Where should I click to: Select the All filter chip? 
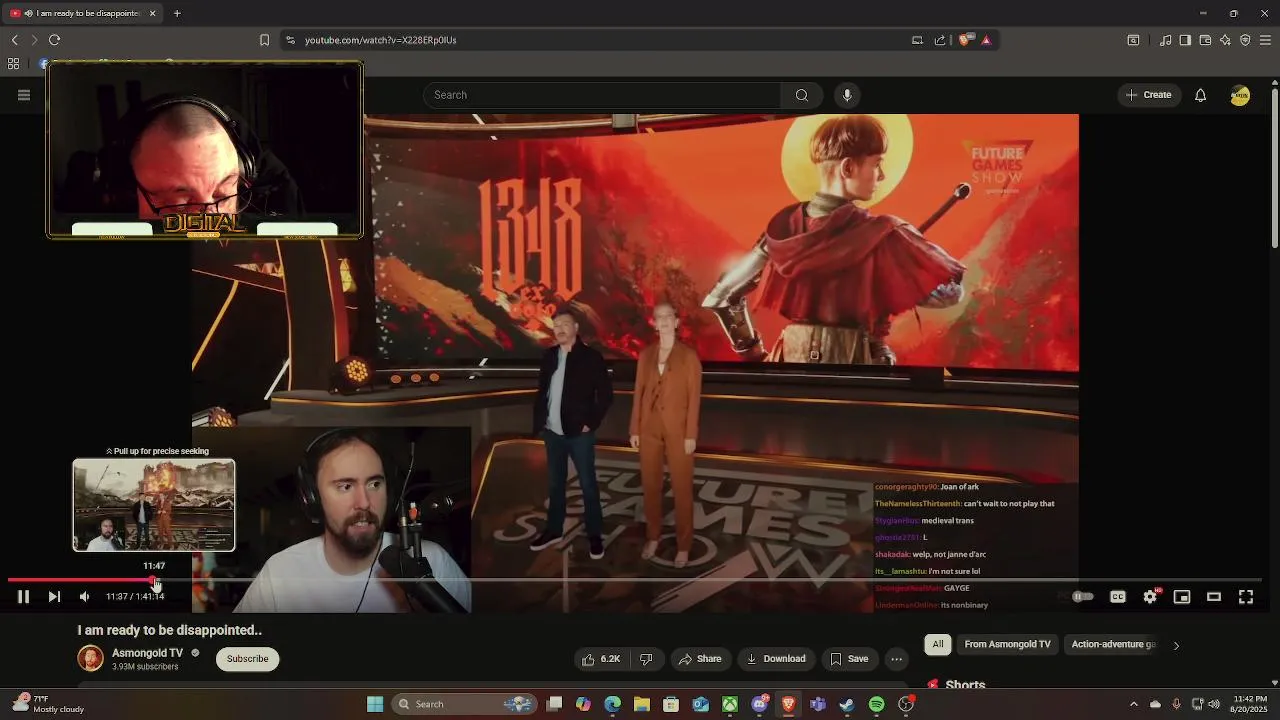pos(938,644)
